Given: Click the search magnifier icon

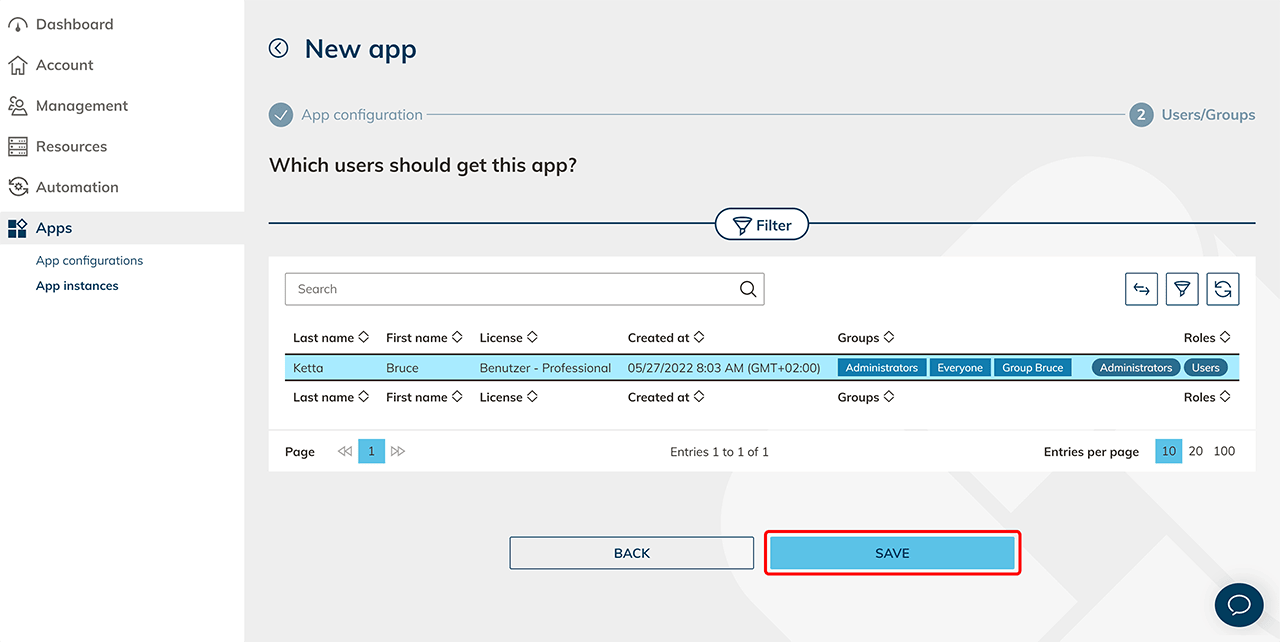Looking at the screenshot, I should click(x=748, y=289).
